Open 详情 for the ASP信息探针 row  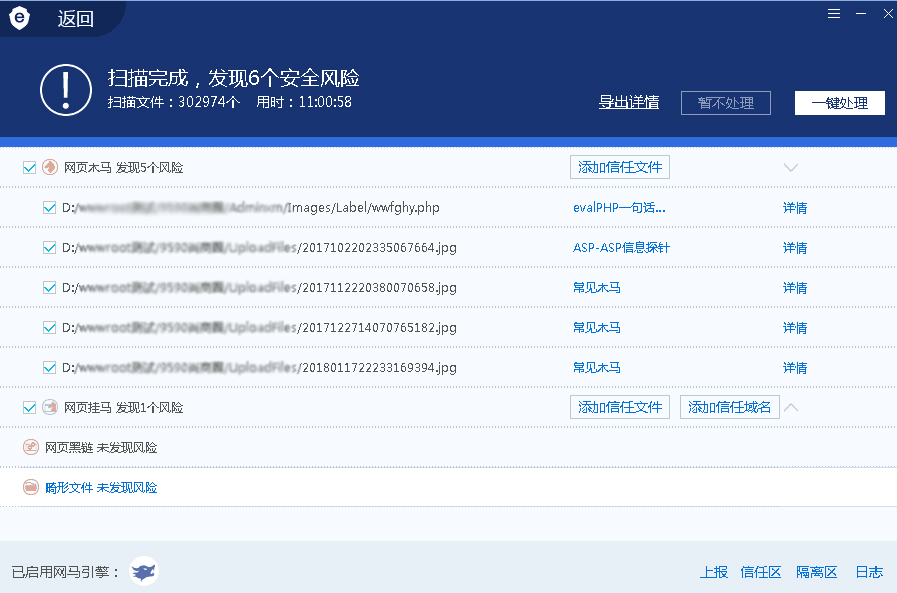(794, 248)
